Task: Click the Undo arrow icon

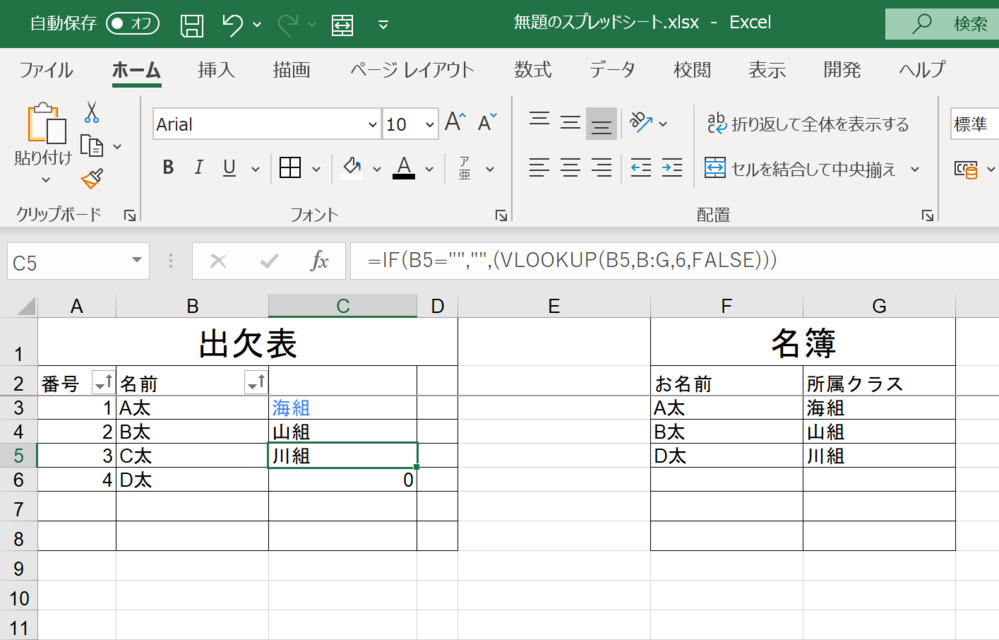Action: tap(232, 24)
